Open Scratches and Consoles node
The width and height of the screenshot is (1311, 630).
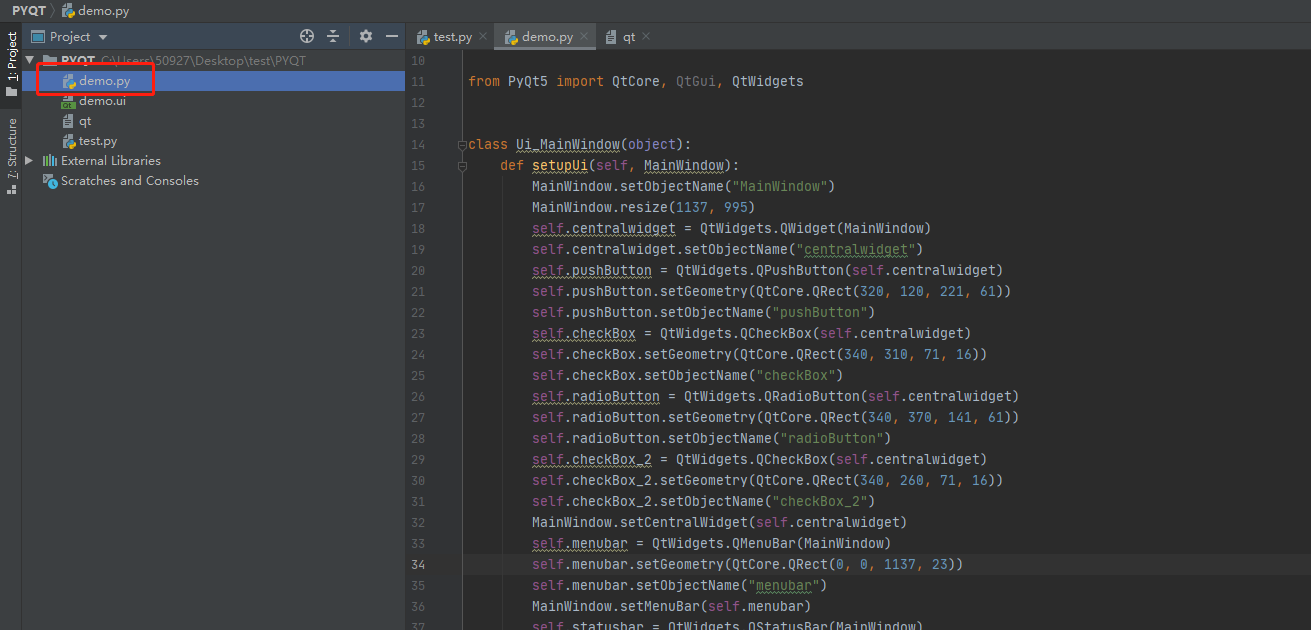click(x=130, y=181)
